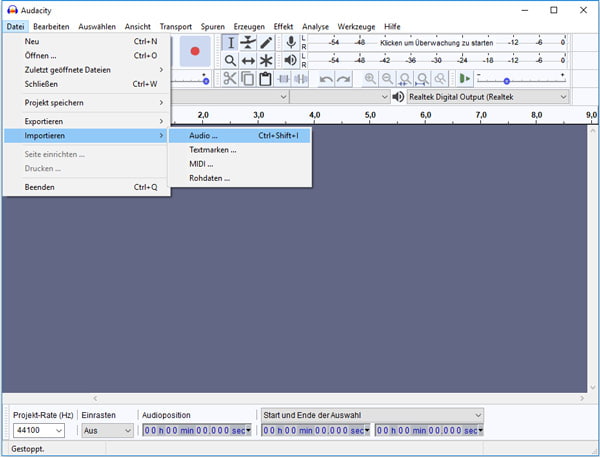Screen dimensions: 600x457
Task: Open selection end time format arrow
Action: click(481, 431)
